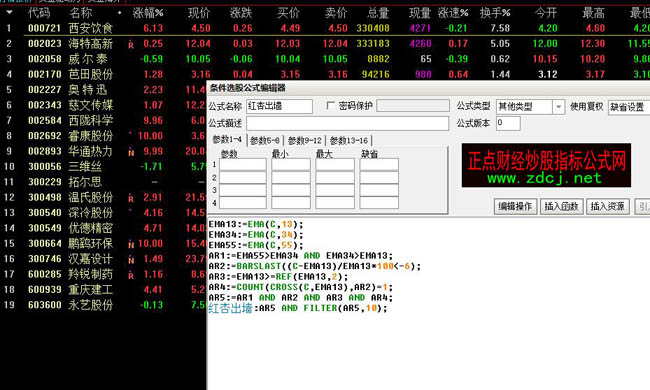Switch to the 参数5-8 tab
The image size is (650, 390).
(x=264, y=140)
